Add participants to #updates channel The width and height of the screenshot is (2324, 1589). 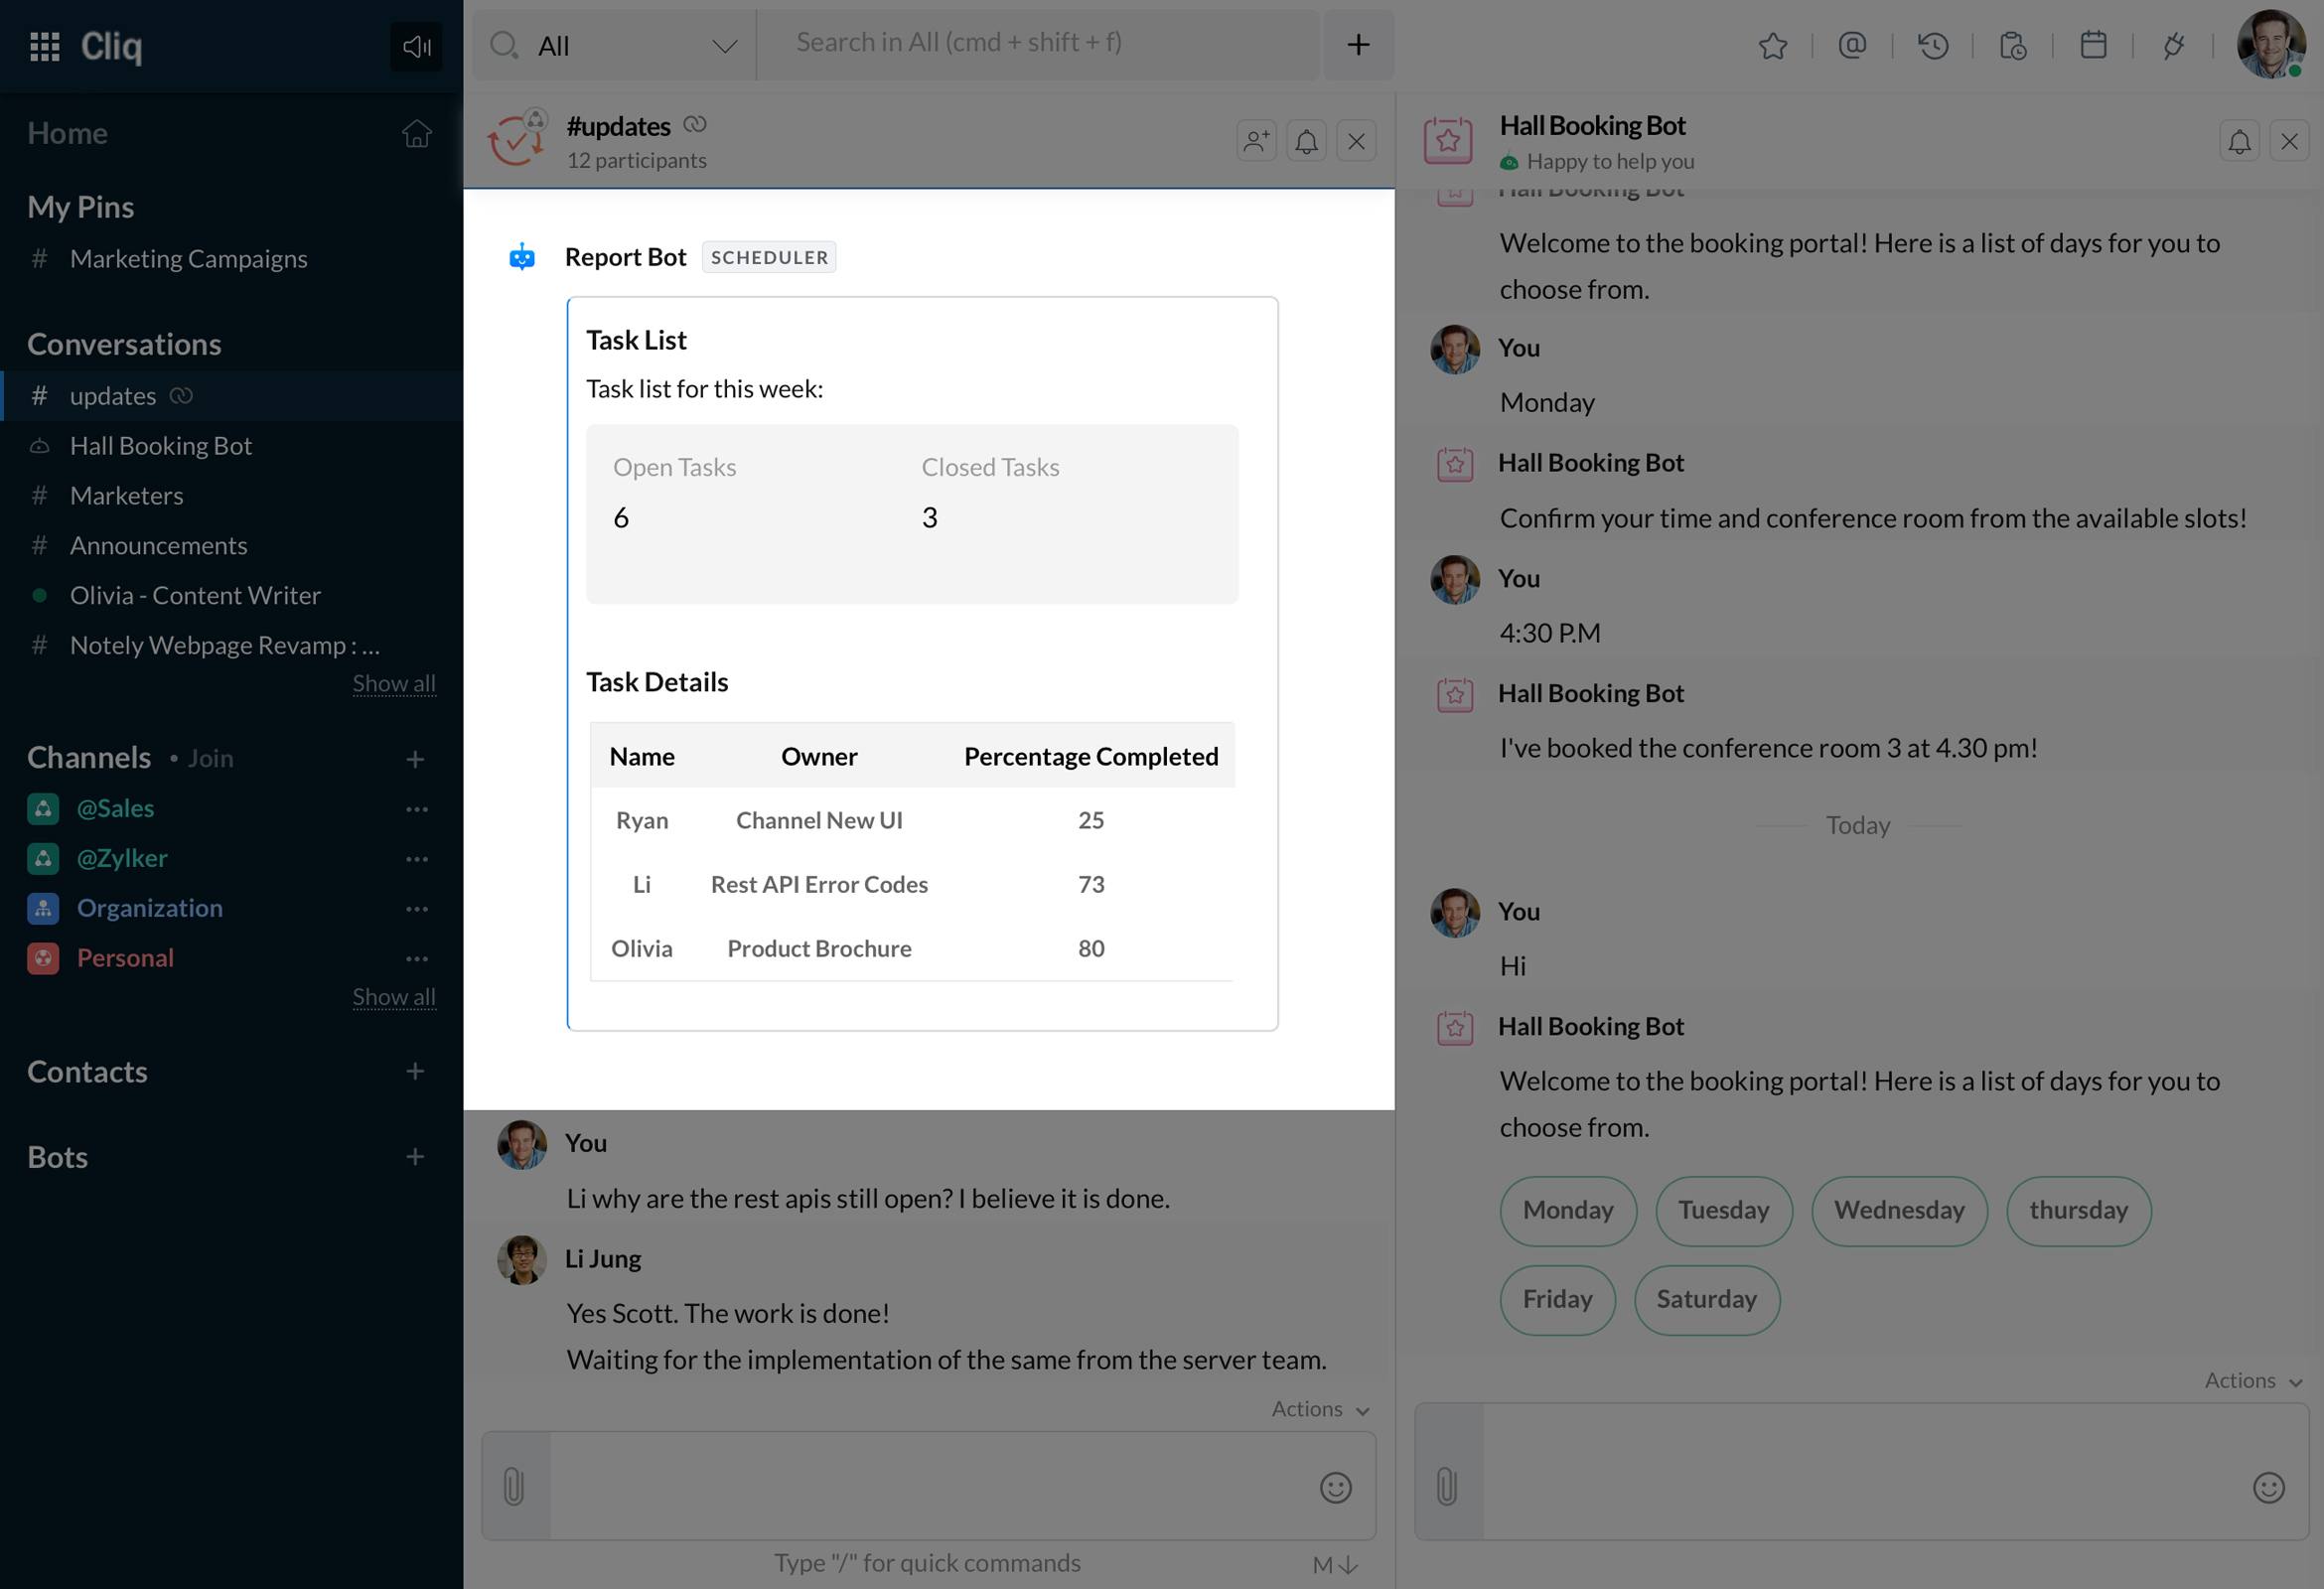point(1256,141)
